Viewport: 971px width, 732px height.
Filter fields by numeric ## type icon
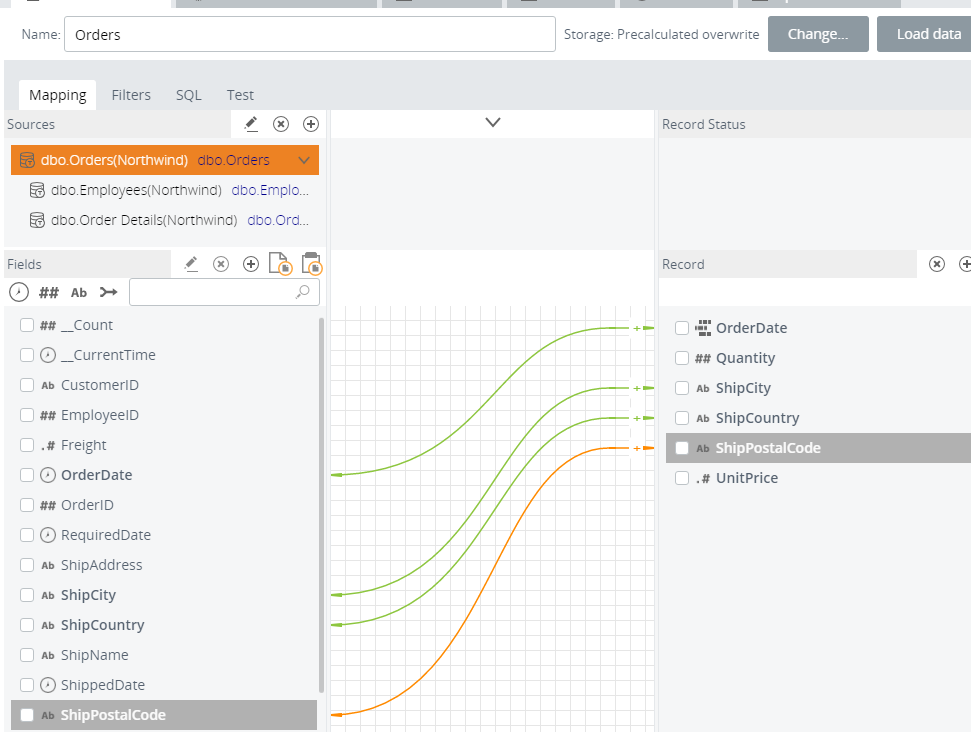pyautogui.click(x=48, y=292)
